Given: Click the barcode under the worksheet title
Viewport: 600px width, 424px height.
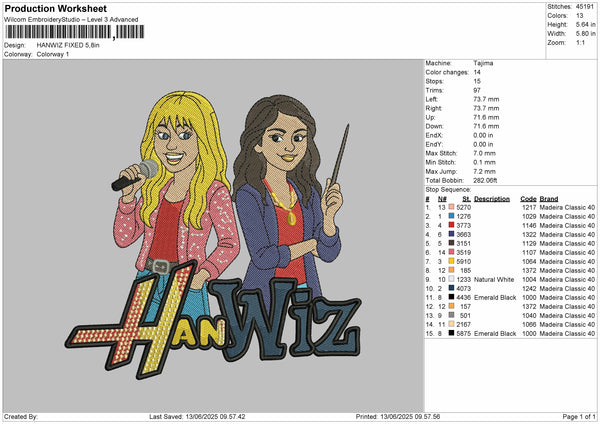Looking at the screenshot, I should pos(75,32).
